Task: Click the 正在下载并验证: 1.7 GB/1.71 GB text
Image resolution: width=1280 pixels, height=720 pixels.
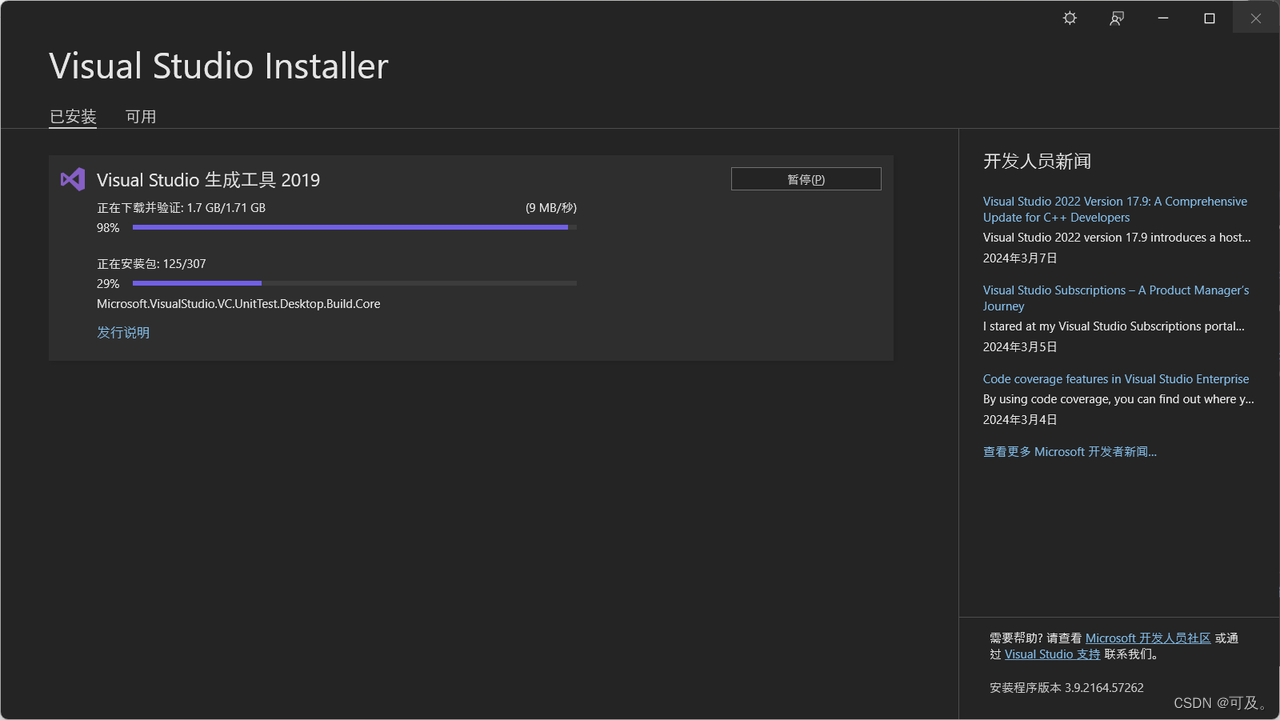Action: pos(181,208)
